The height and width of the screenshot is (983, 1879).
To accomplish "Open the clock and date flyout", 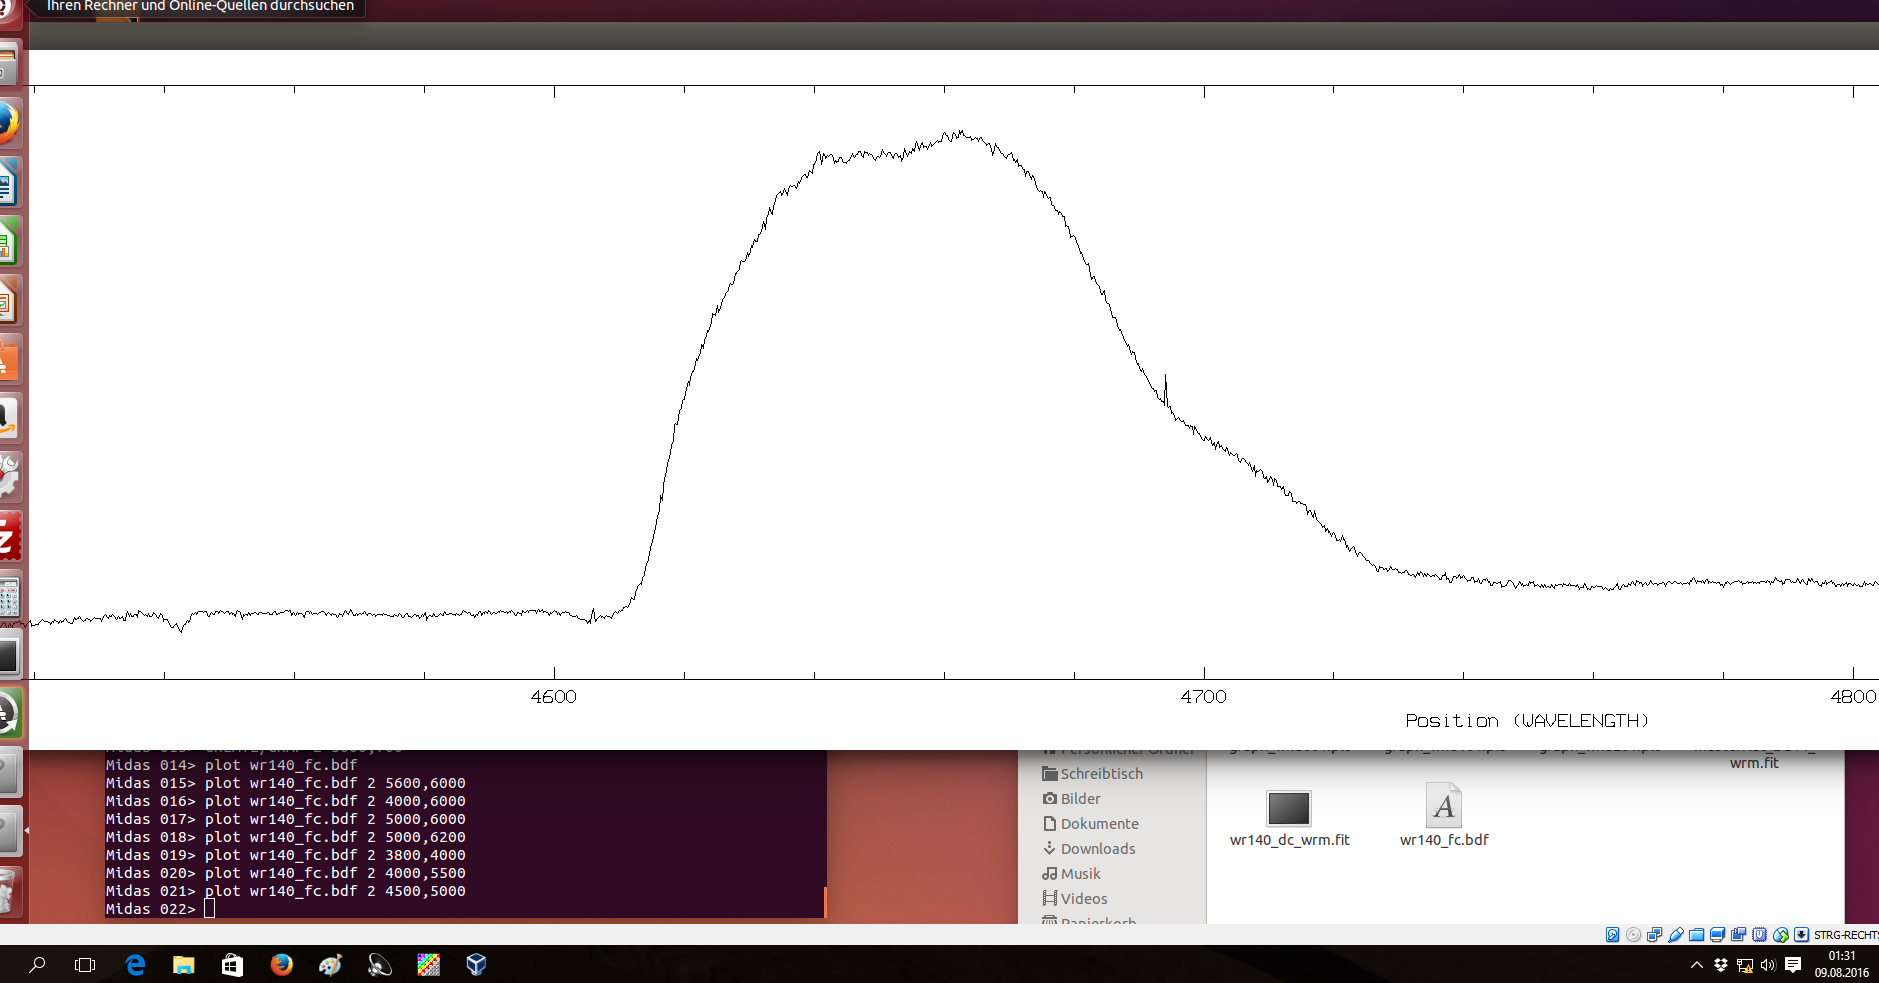I will [1841, 964].
